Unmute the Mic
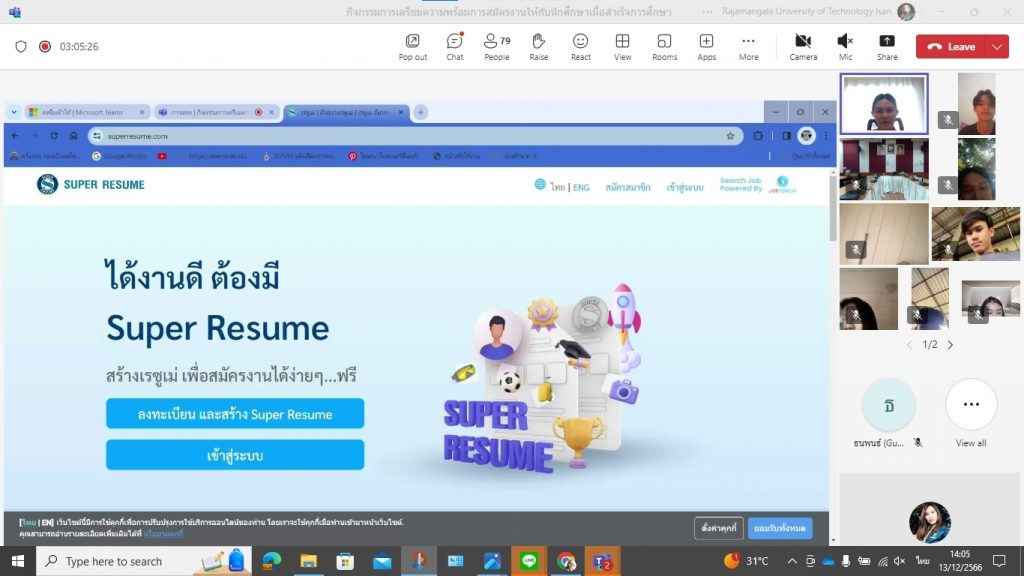This screenshot has width=1024, height=576. (x=845, y=46)
